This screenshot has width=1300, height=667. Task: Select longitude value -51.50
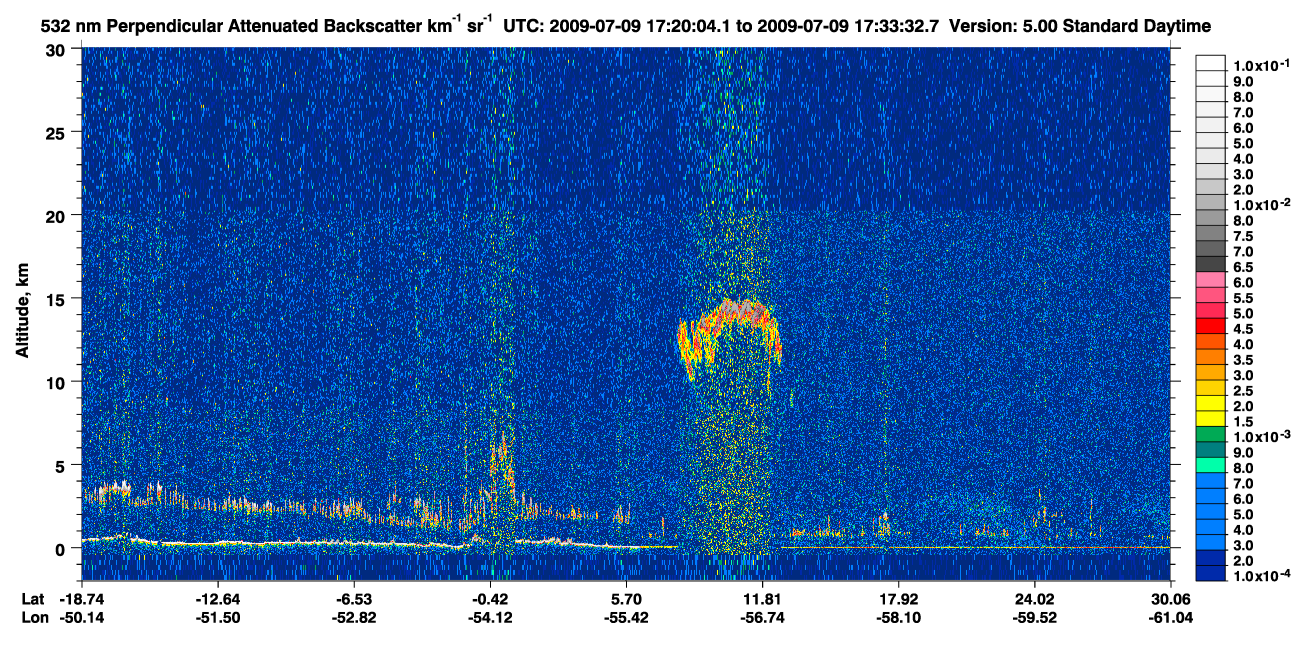pos(219,617)
